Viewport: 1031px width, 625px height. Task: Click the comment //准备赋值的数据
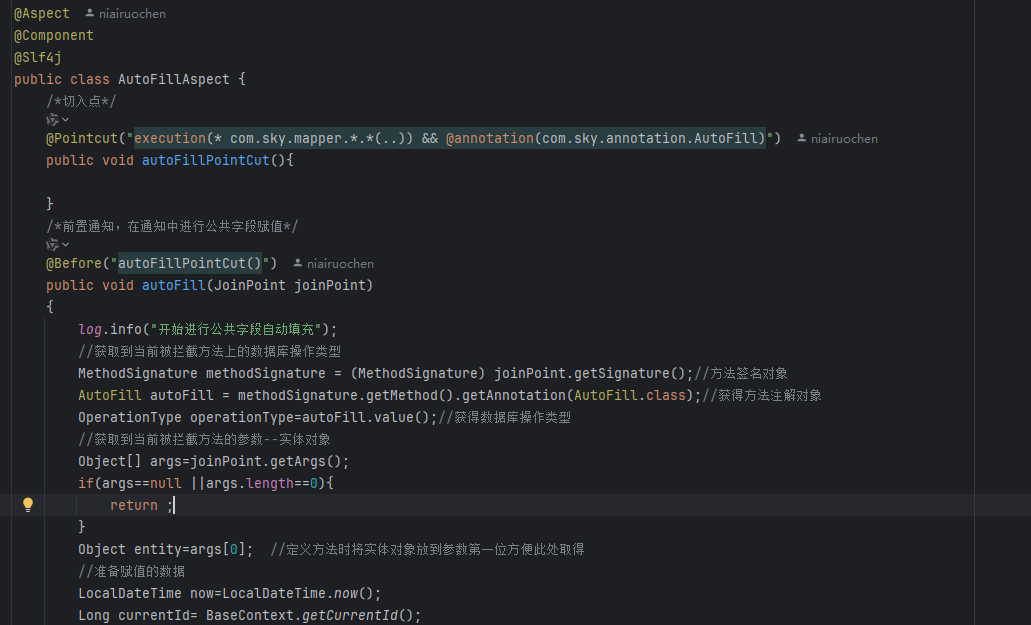(x=132, y=571)
